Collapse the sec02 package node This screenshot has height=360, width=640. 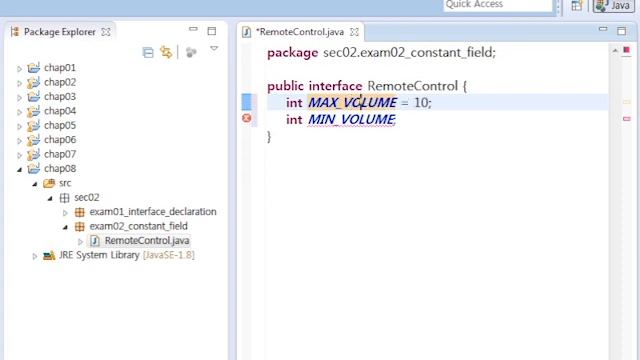point(50,198)
